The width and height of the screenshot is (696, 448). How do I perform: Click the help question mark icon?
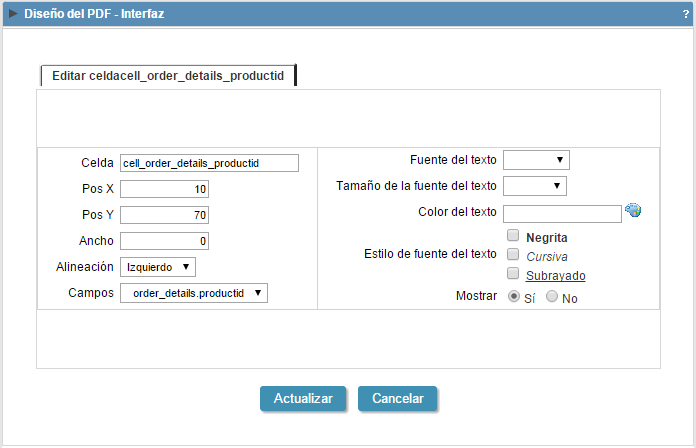[x=686, y=14]
